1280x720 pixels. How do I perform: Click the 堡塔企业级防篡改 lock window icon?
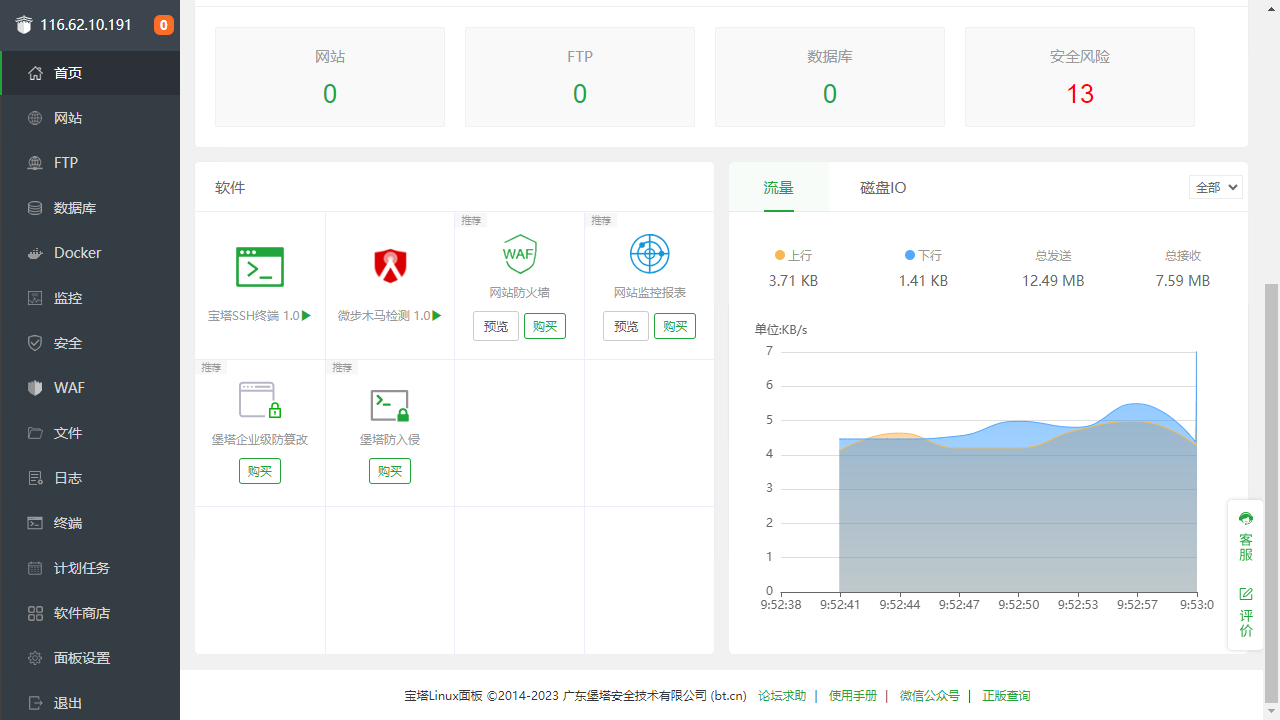tap(260, 400)
